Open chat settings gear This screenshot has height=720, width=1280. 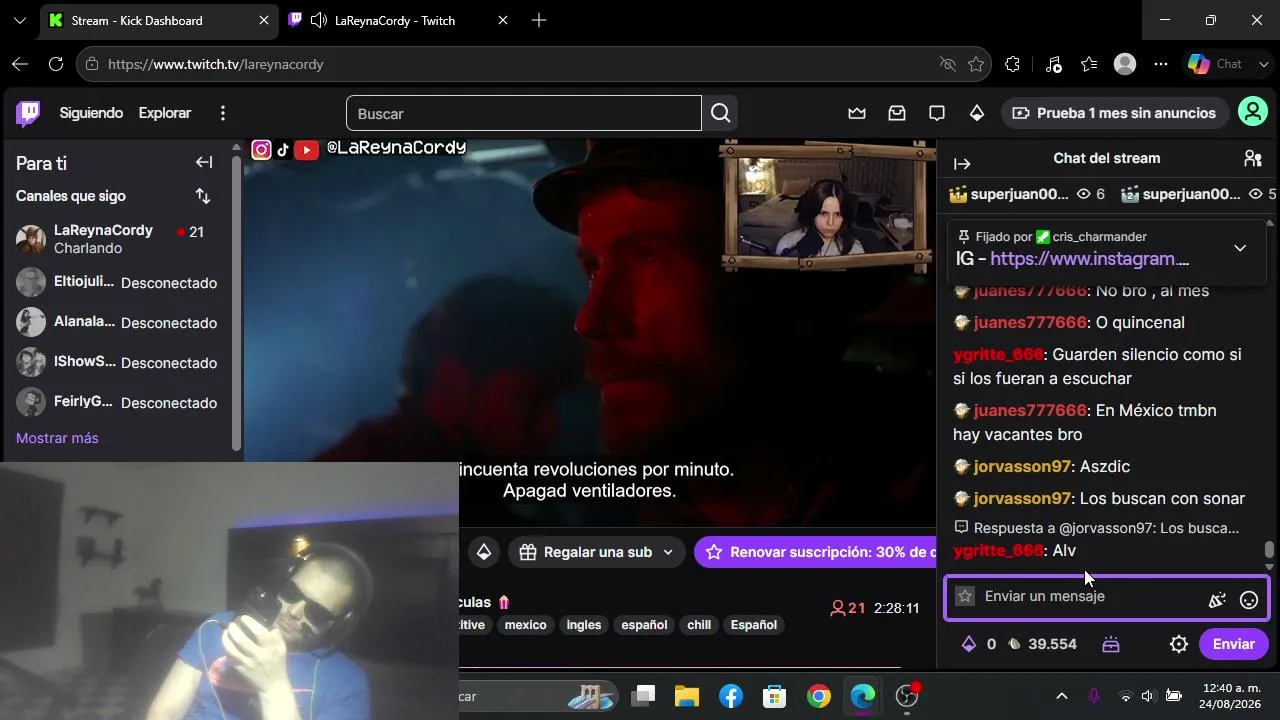(x=1179, y=644)
